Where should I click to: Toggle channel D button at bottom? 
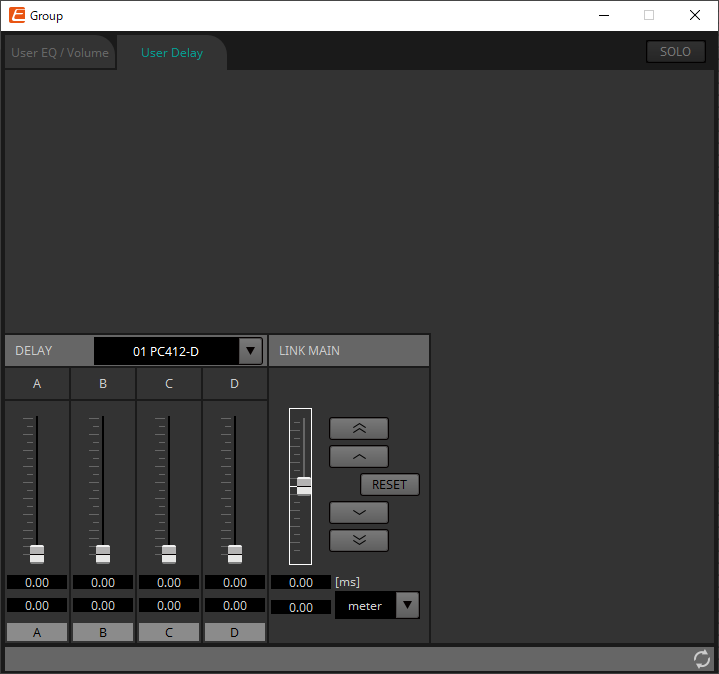tap(235, 632)
